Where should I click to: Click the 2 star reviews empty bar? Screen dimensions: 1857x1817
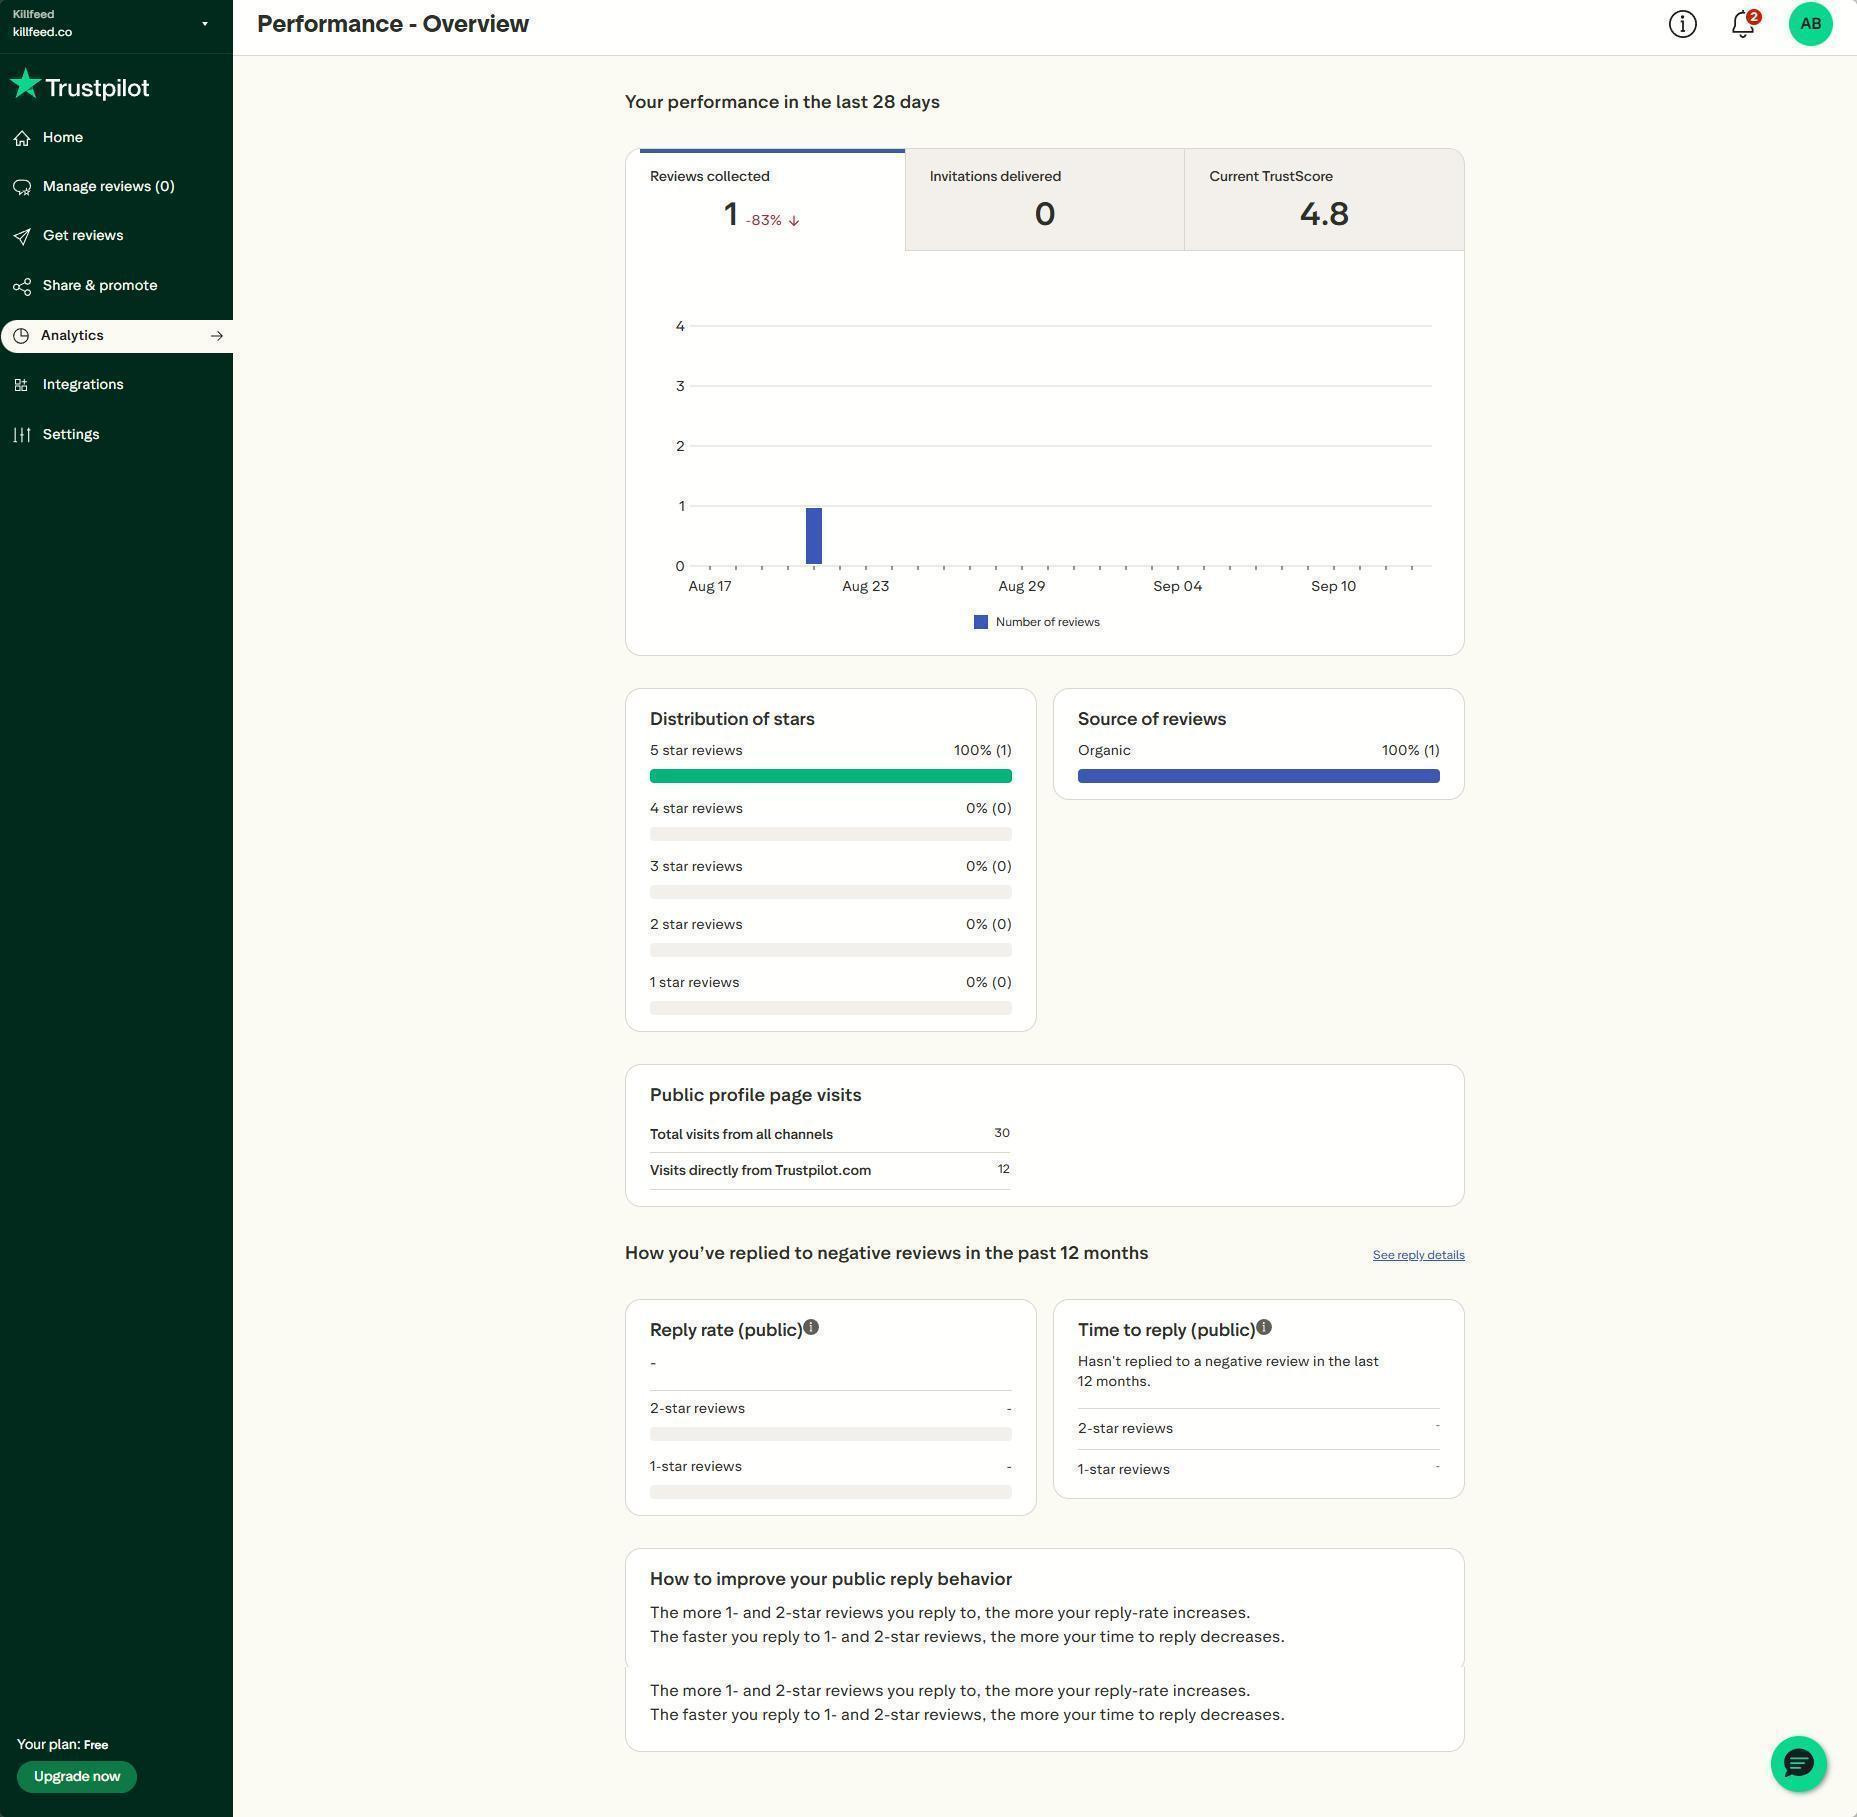(831, 950)
